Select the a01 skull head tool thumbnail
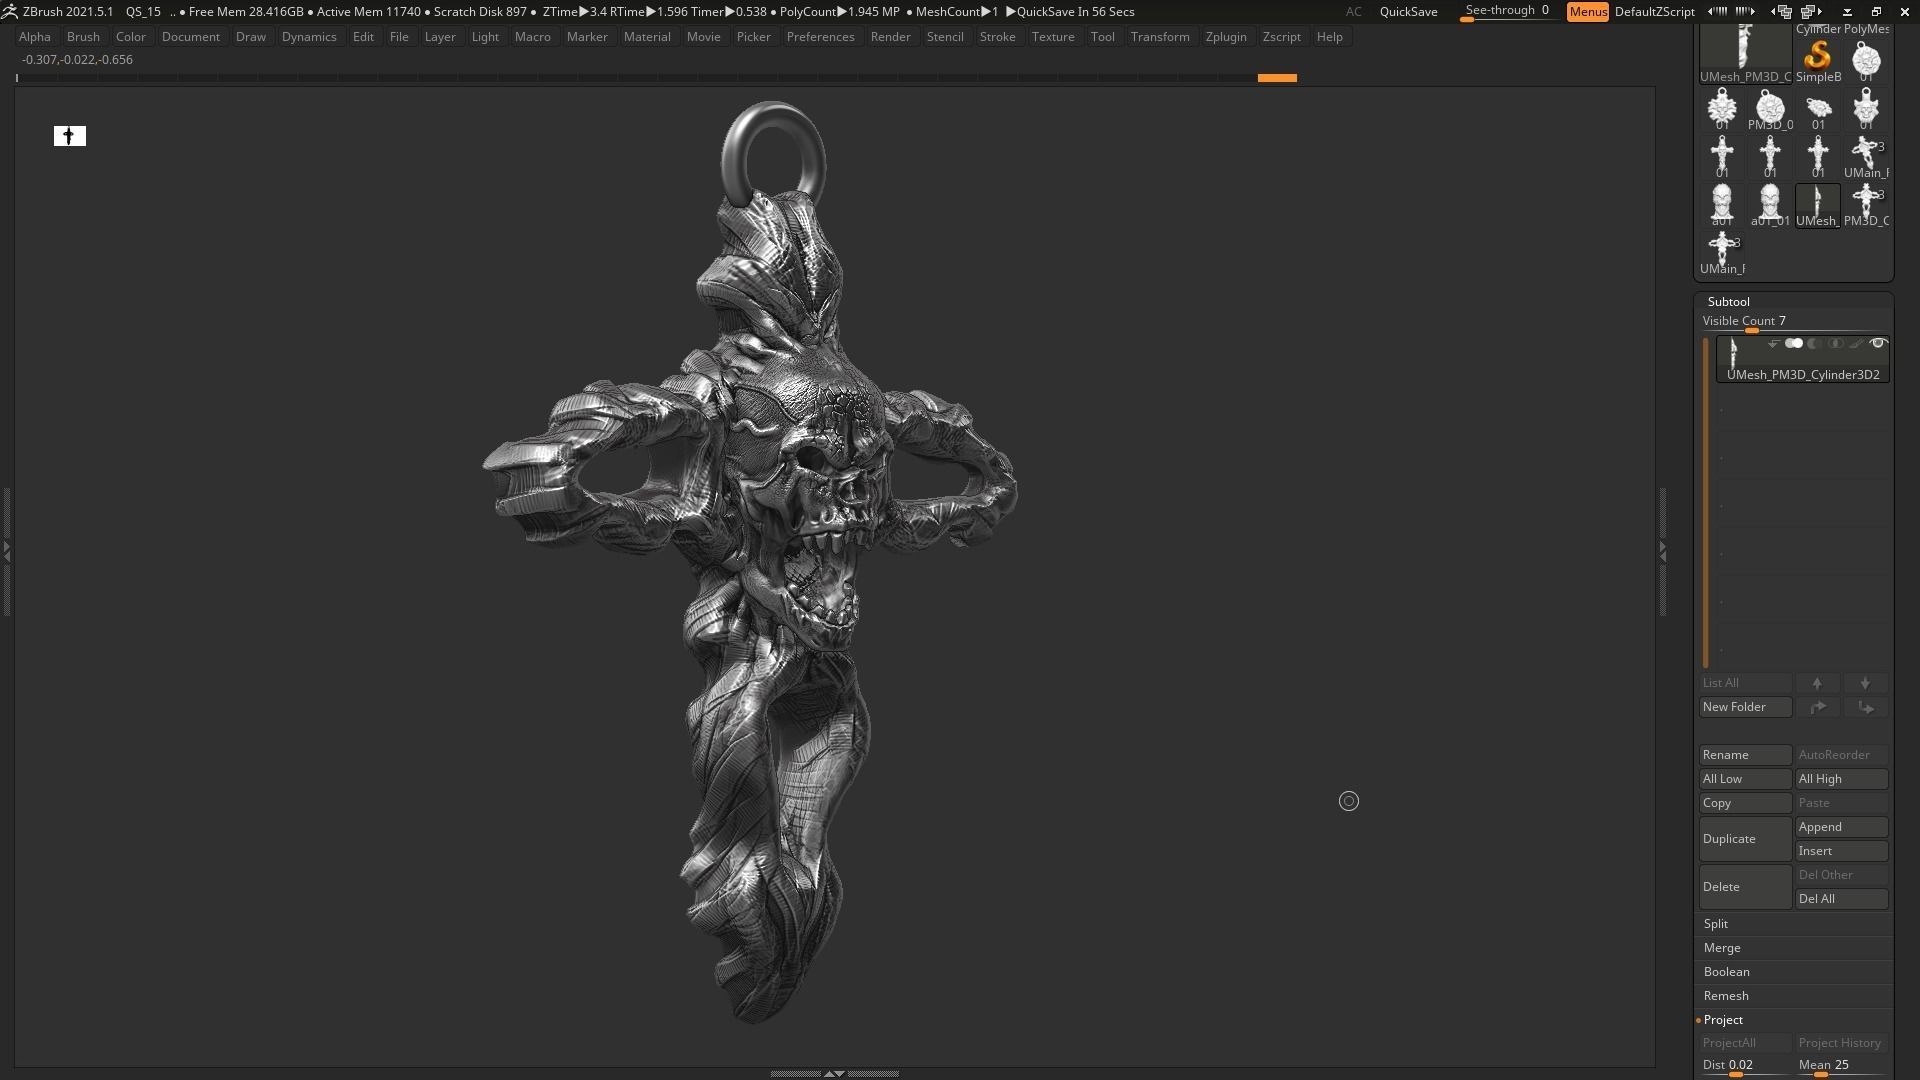Image resolution: width=1920 pixels, height=1080 pixels. pyautogui.click(x=1721, y=204)
